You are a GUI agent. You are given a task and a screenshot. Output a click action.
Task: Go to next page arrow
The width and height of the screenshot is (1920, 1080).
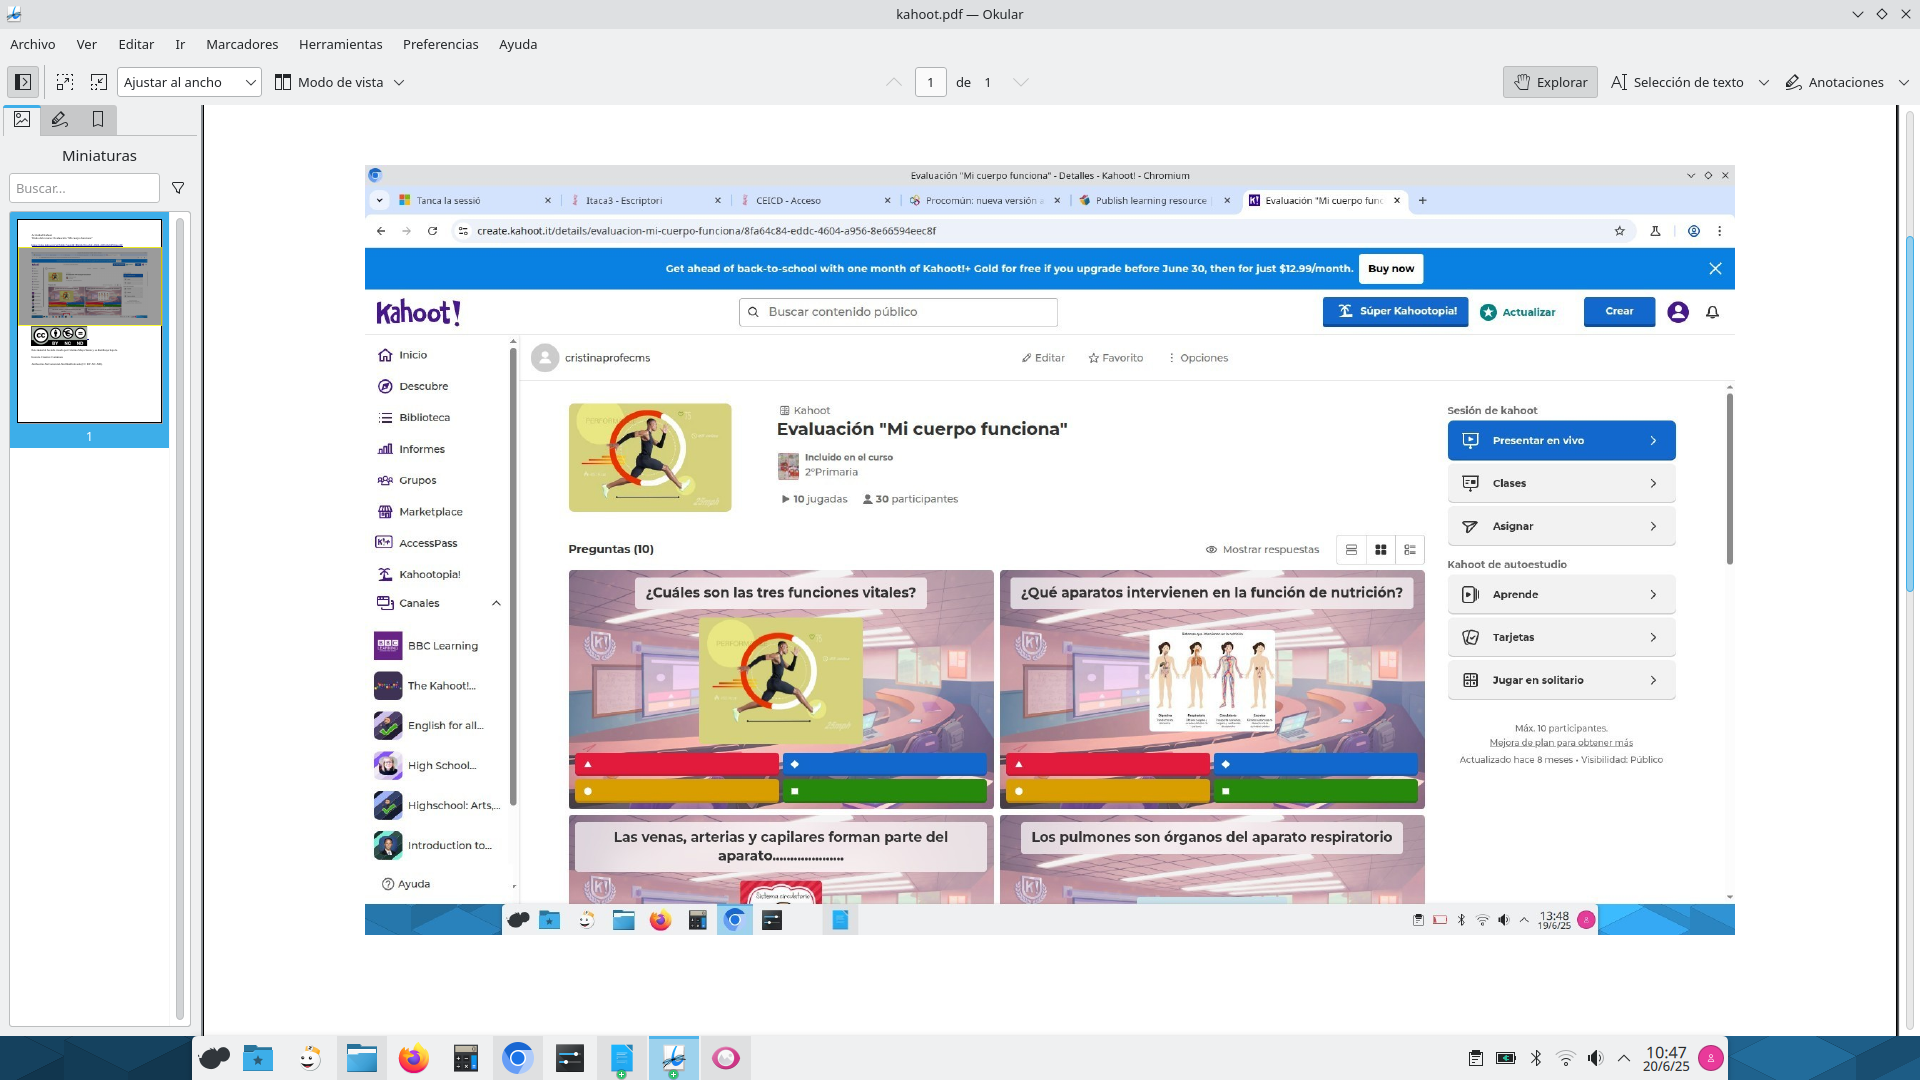1020,82
